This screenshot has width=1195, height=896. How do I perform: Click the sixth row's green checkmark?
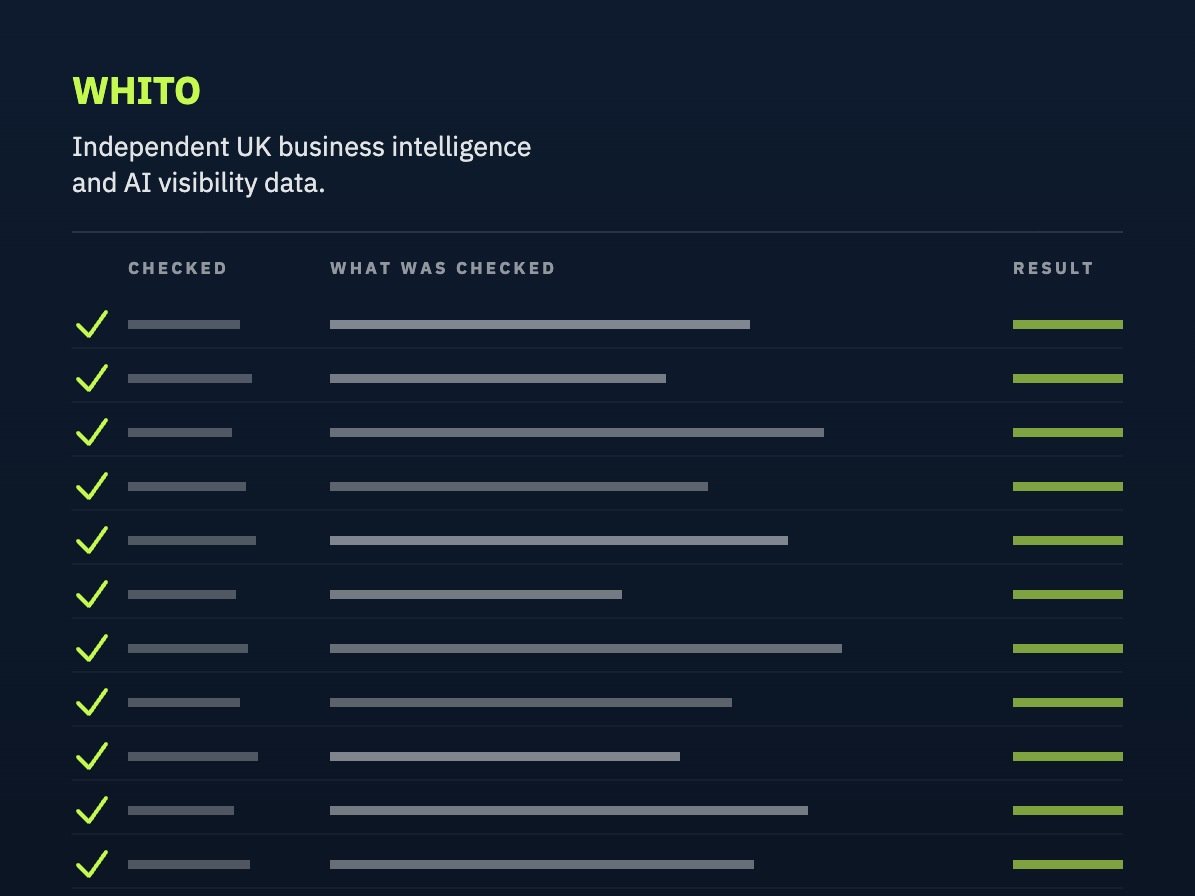92,594
